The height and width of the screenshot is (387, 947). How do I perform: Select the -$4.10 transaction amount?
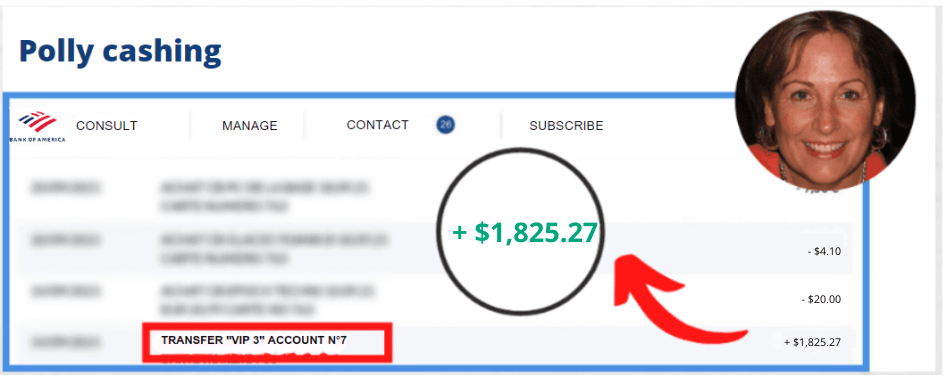pos(824,252)
